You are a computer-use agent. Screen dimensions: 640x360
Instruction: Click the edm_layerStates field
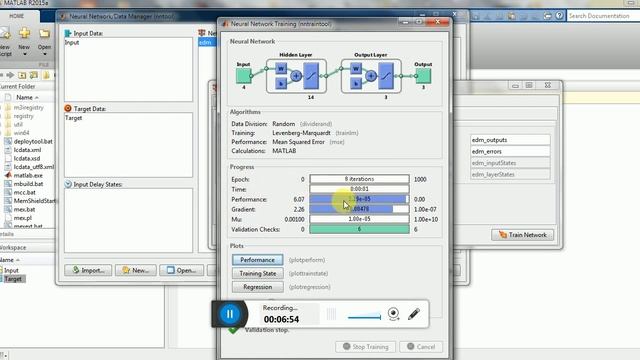point(510,174)
